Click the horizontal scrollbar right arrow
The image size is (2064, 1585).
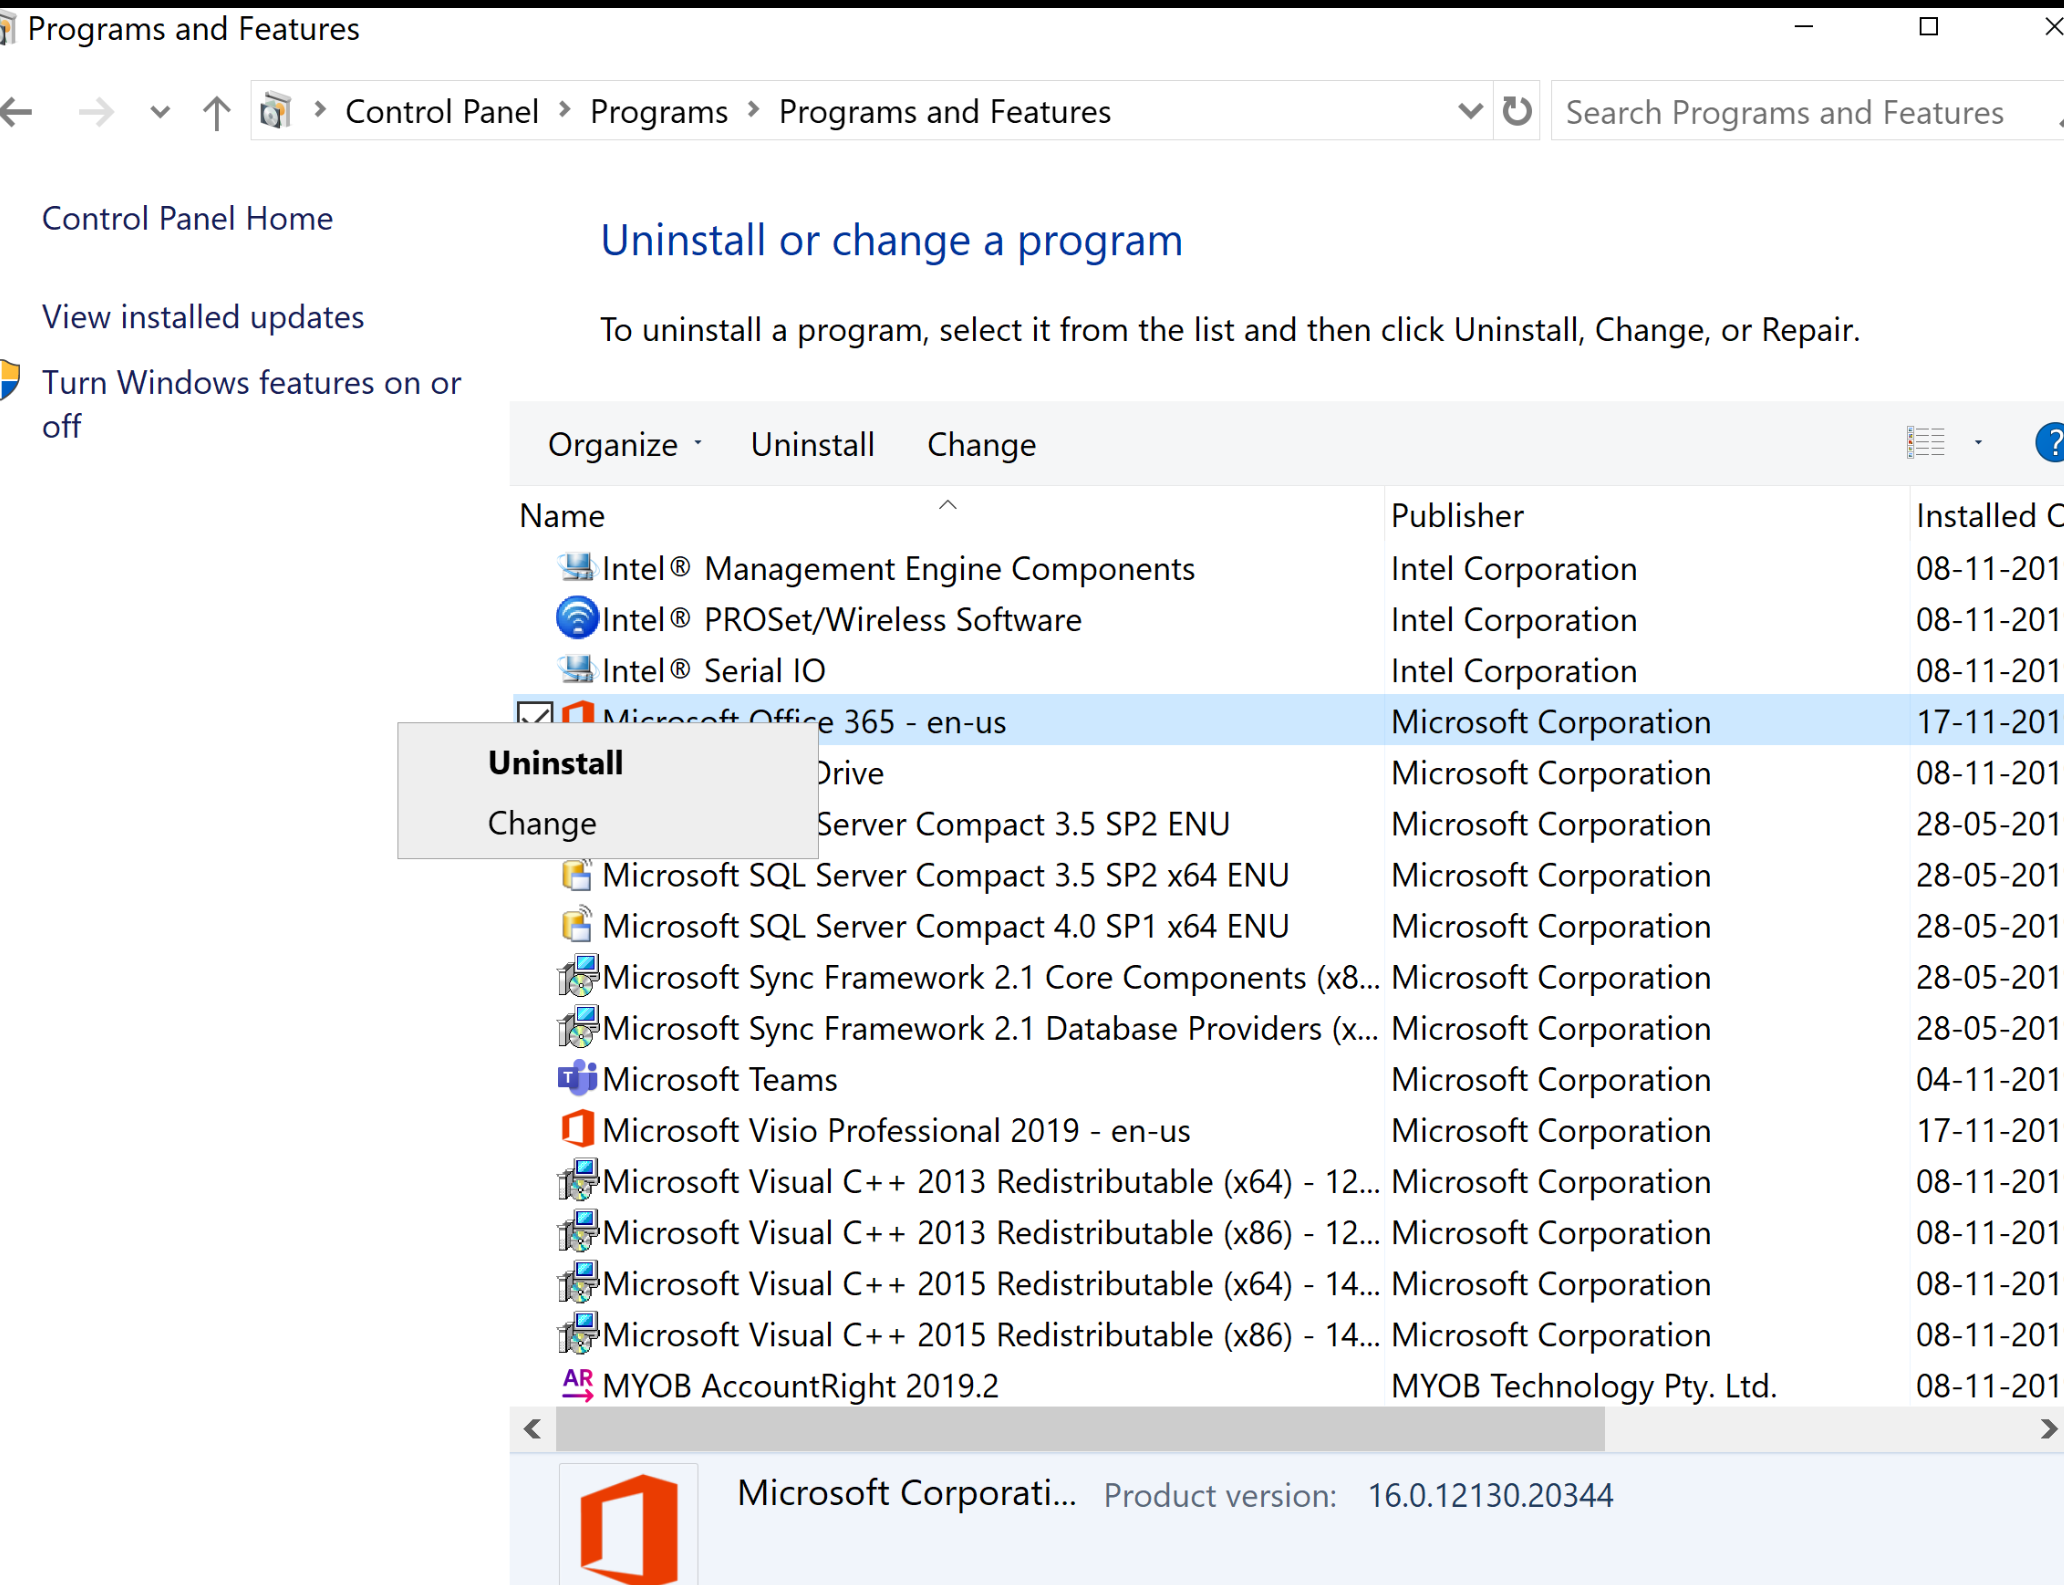point(2047,1429)
